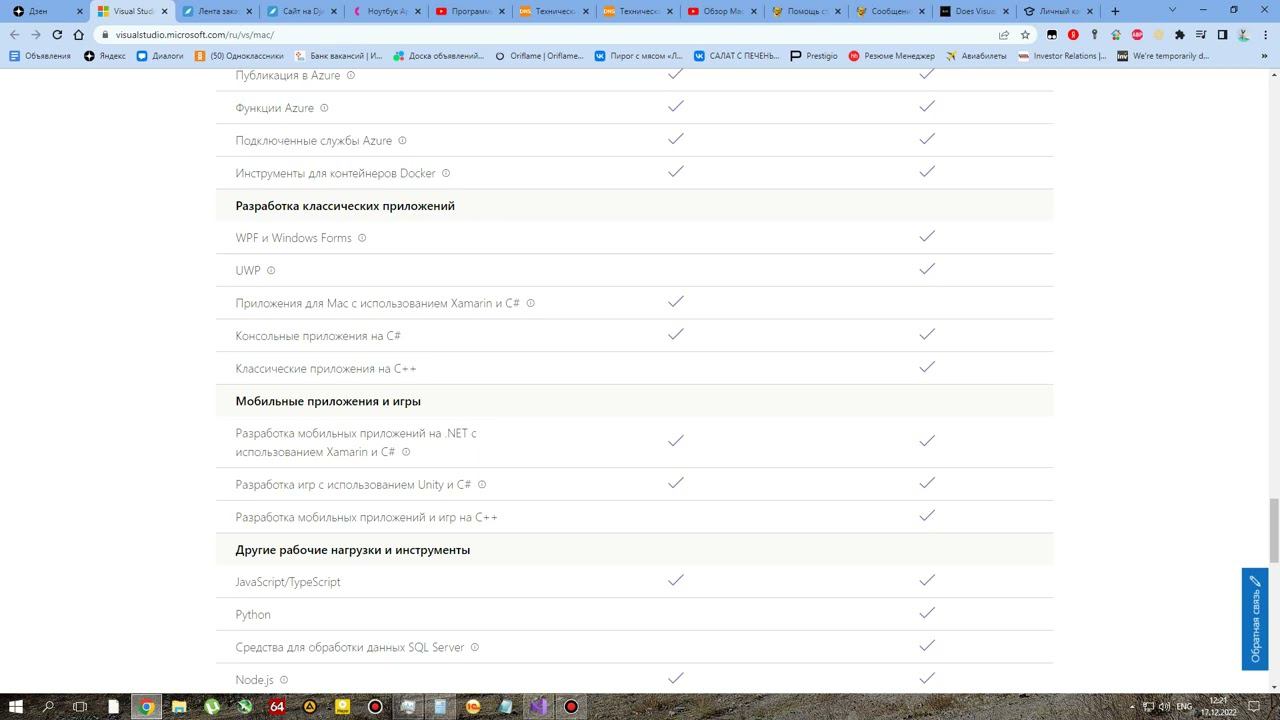
Task: Click the Python row label
Action: click(253, 615)
